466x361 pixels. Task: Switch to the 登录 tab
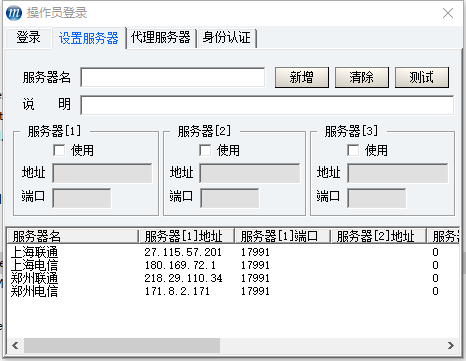[28, 37]
